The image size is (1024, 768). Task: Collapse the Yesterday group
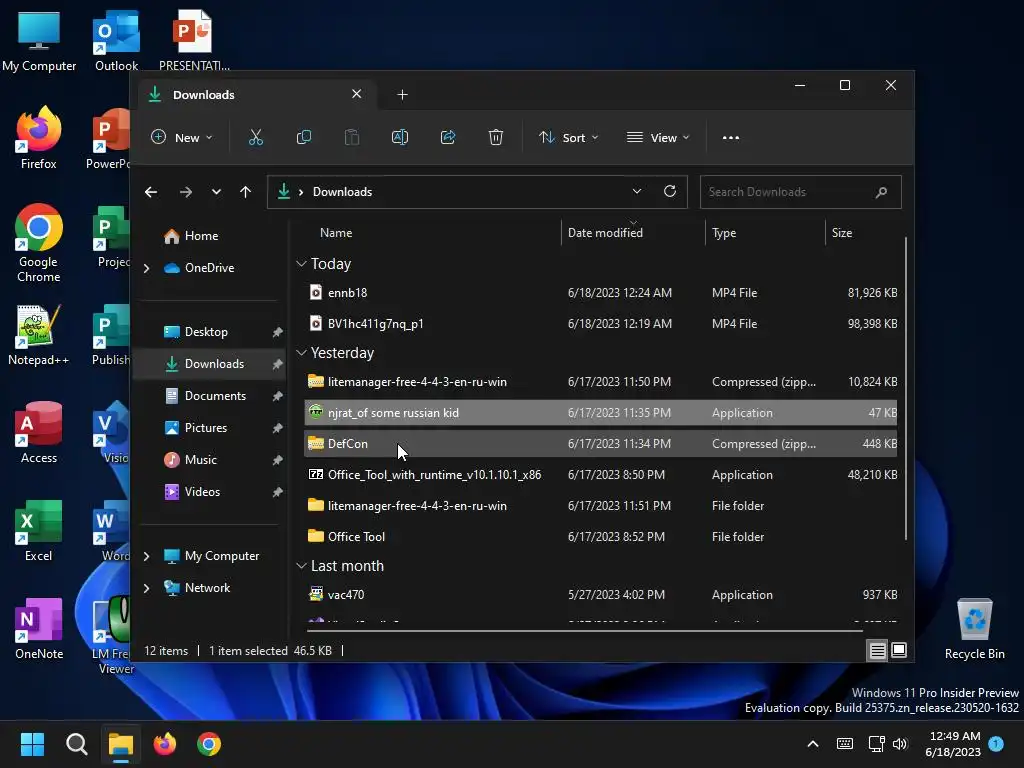point(301,353)
